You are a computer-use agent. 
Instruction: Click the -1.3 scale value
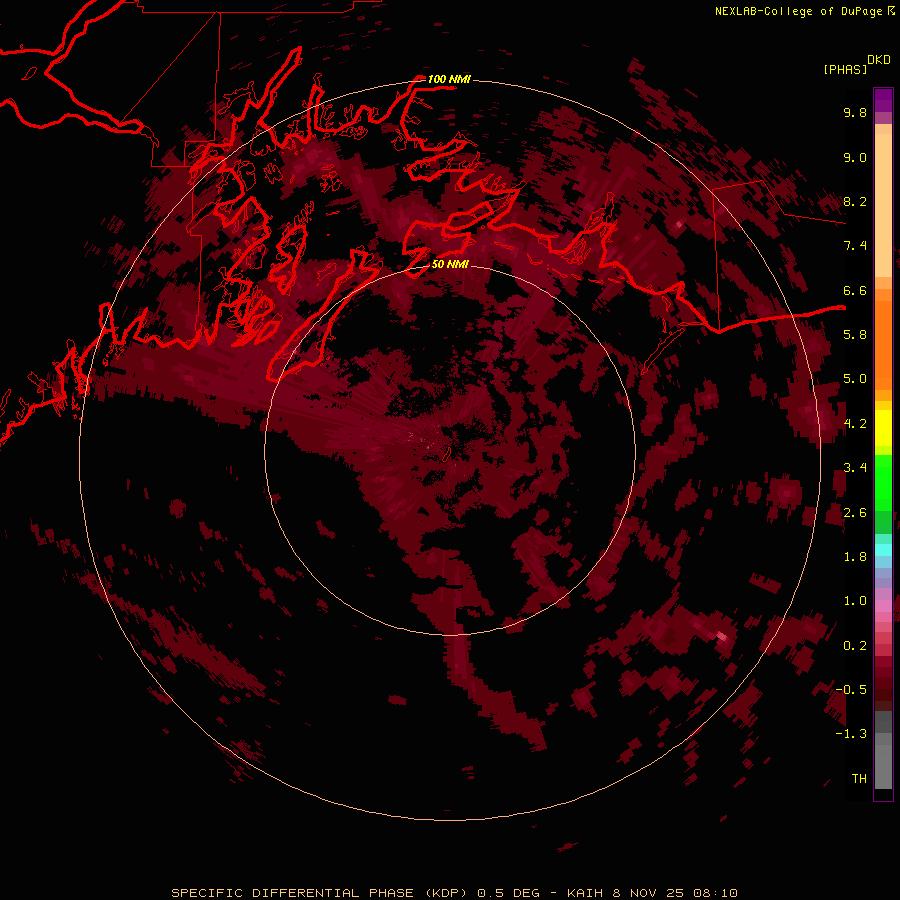click(x=851, y=734)
